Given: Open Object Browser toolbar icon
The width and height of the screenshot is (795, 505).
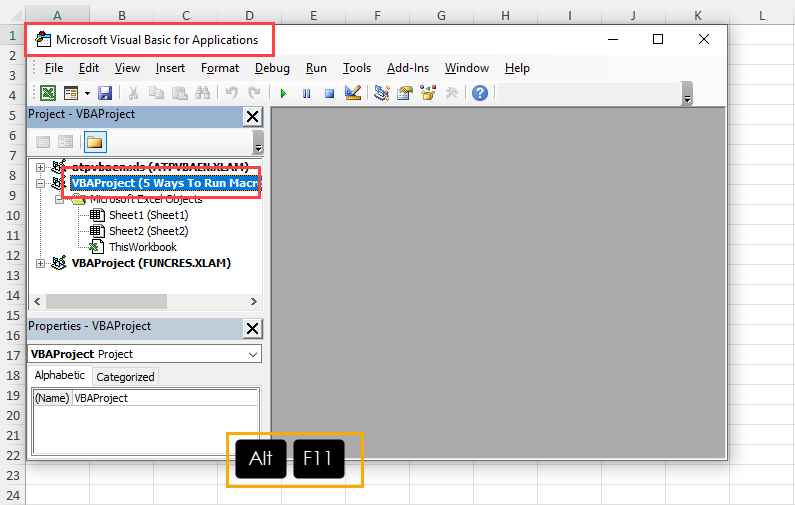Looking at the screenshot, I should pos(428,93).
